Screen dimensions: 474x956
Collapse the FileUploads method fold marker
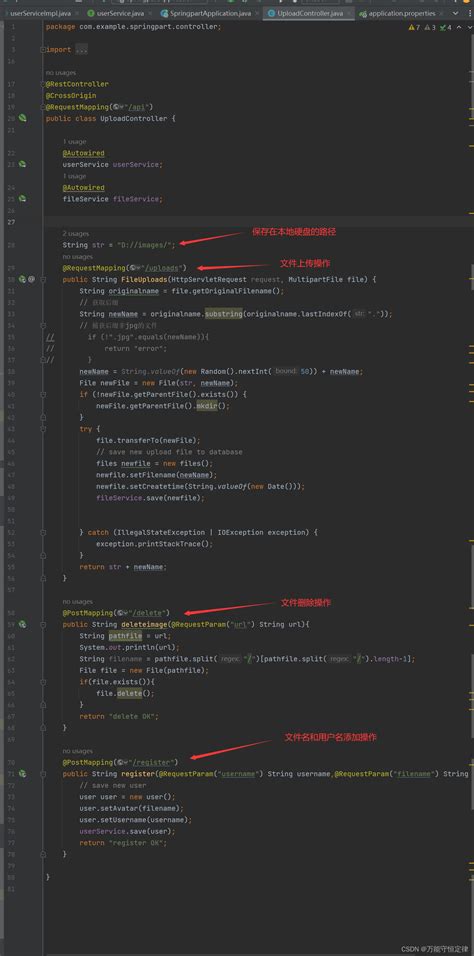point(42,279)
